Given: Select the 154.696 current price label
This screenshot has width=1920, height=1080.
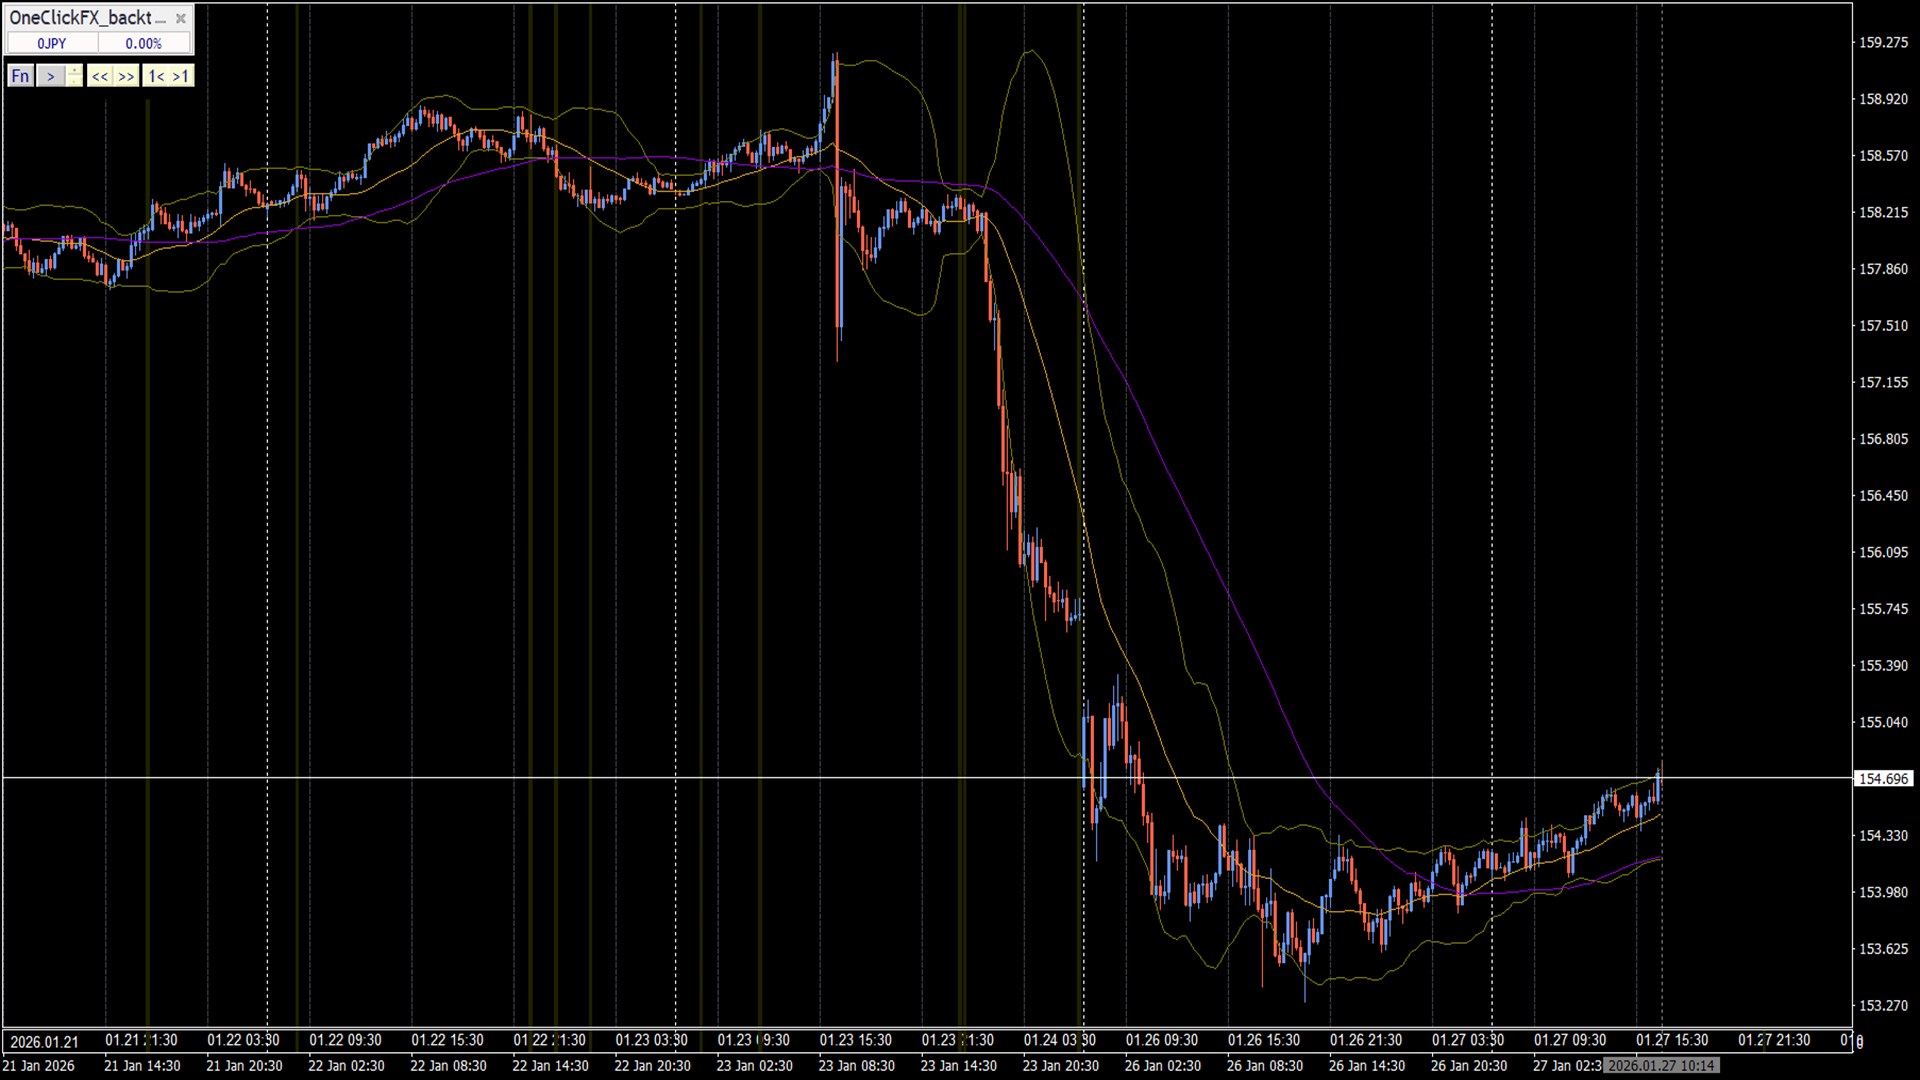Looking at the screenshot, I should pos(1883,778).
